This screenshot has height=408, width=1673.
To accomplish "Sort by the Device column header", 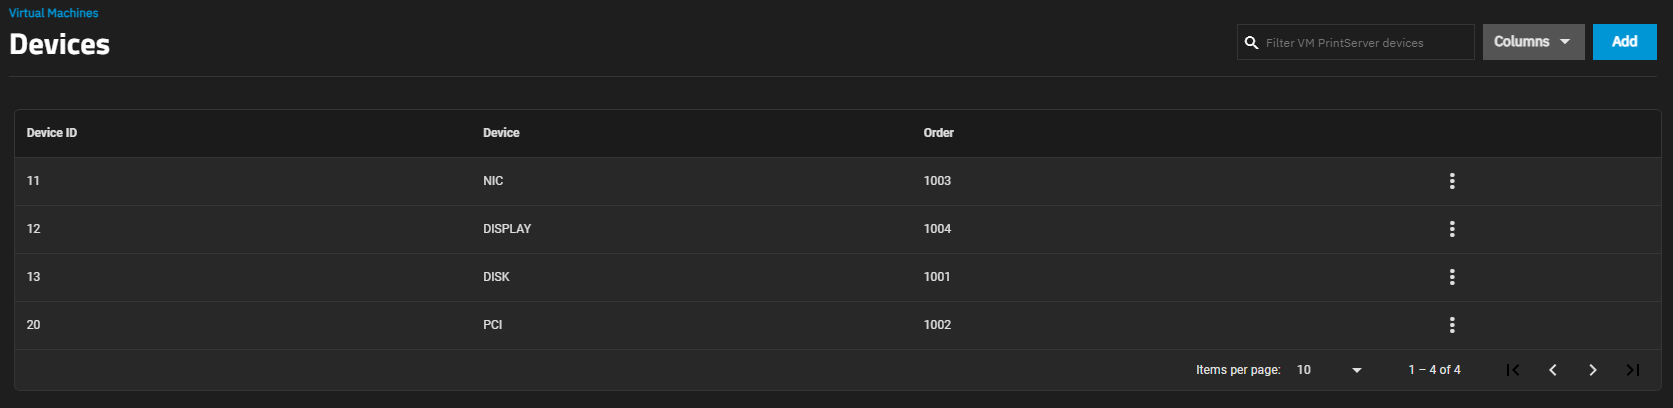I will pyautogui.click(x=501, y=133).
